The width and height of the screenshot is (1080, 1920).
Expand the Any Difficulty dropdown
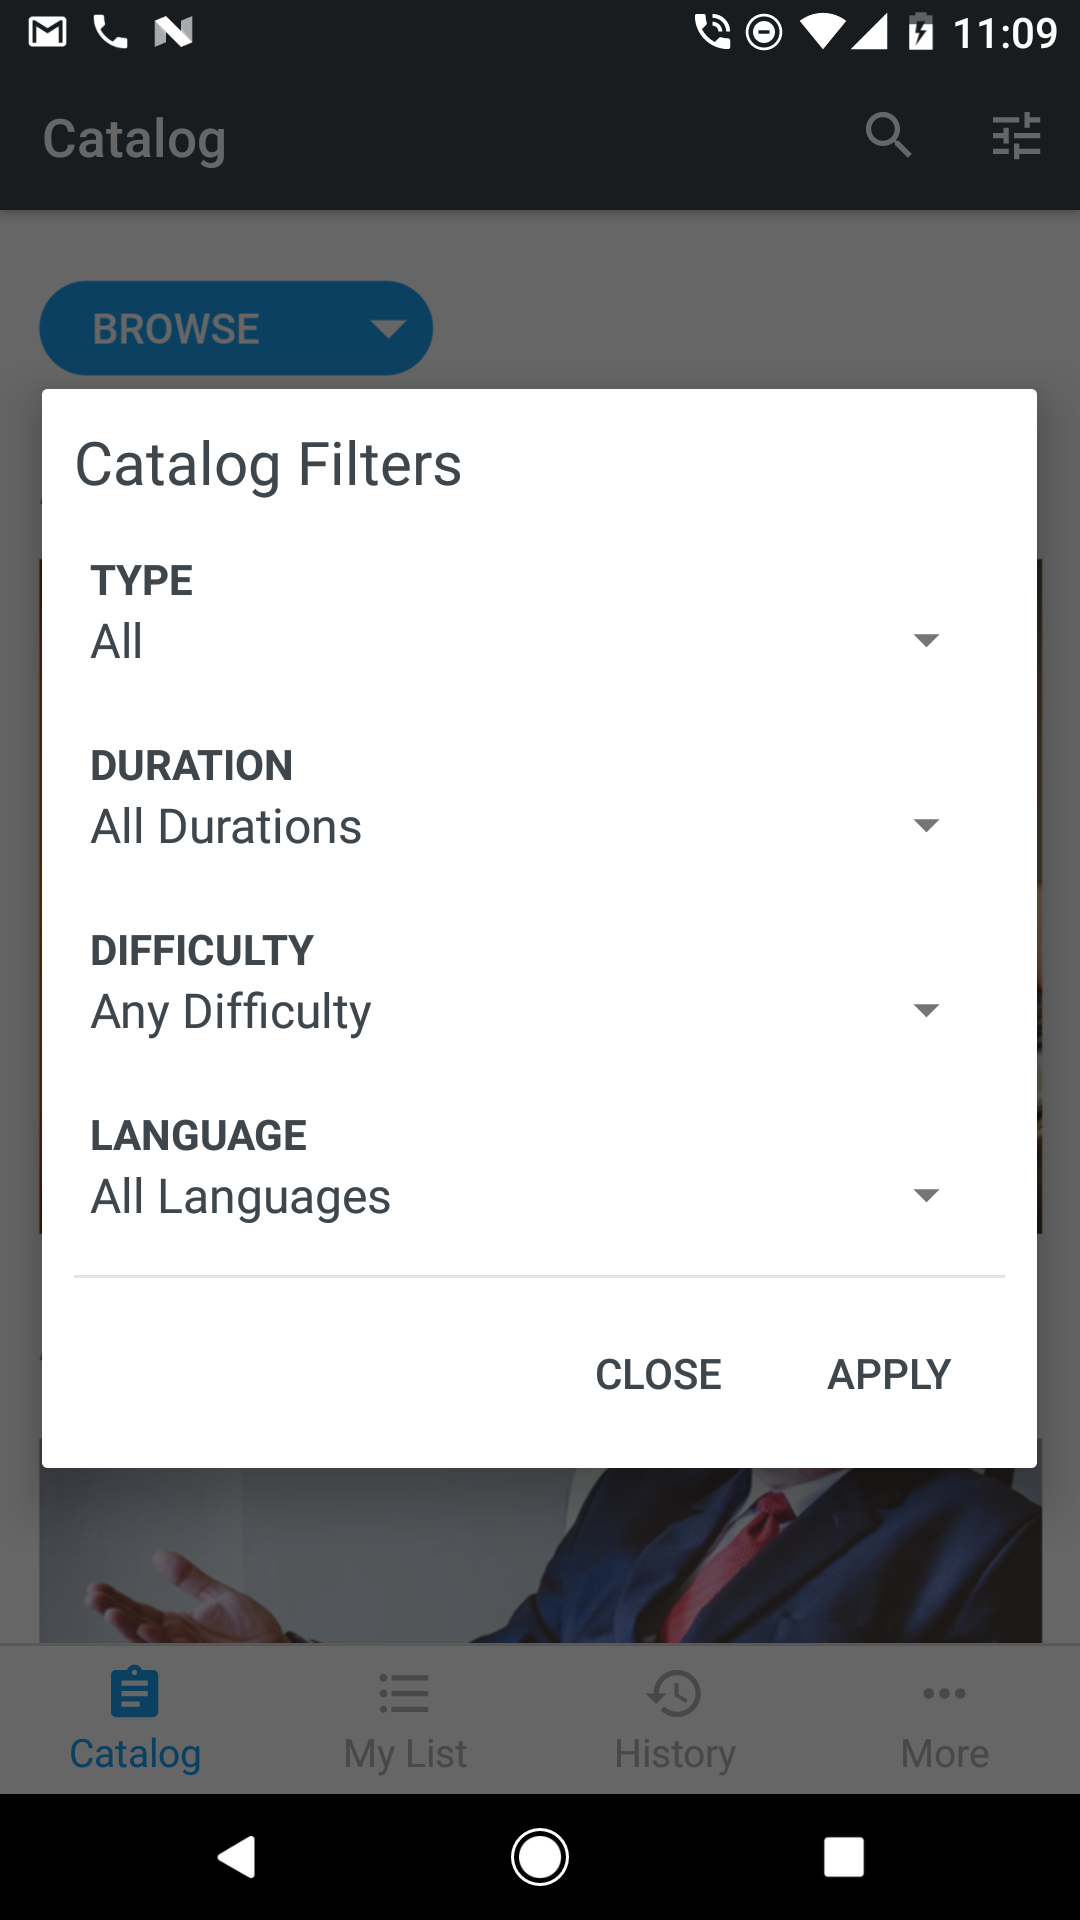(515, 1011)
